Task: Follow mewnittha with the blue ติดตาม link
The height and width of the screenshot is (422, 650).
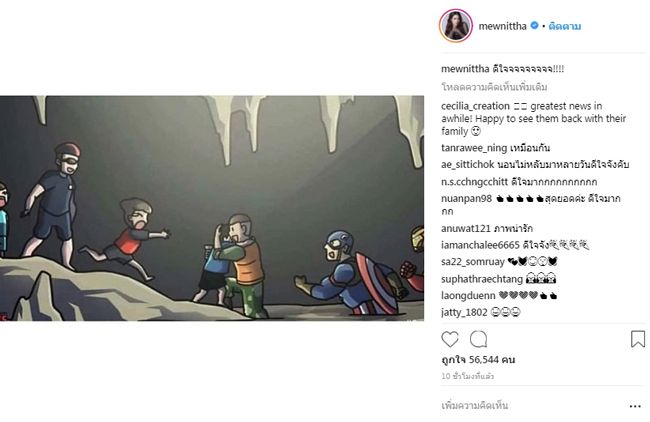Action: (565, 26)
